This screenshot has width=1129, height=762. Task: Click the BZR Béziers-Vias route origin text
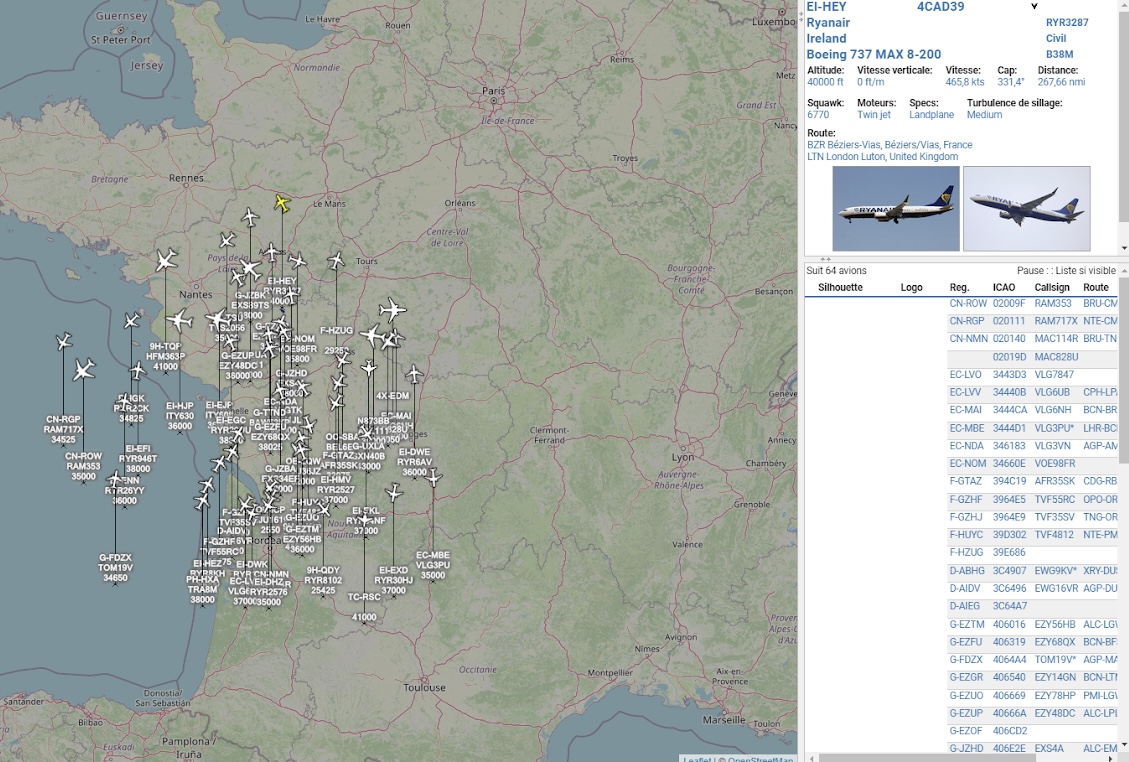point(889,145)
